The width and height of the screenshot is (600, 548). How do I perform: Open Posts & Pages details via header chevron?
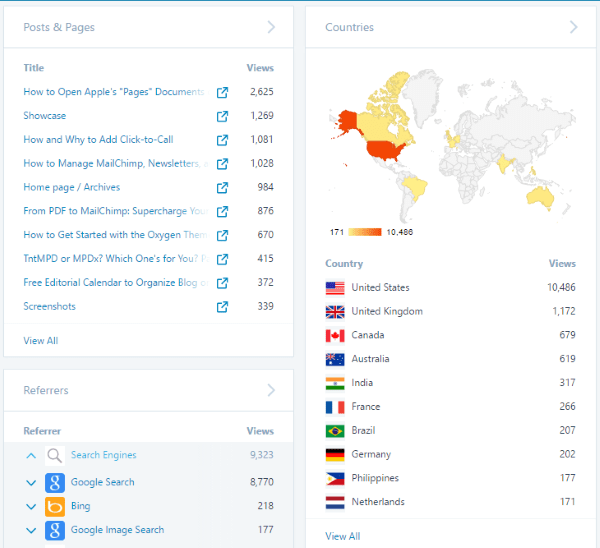click(x=271, y=27)
